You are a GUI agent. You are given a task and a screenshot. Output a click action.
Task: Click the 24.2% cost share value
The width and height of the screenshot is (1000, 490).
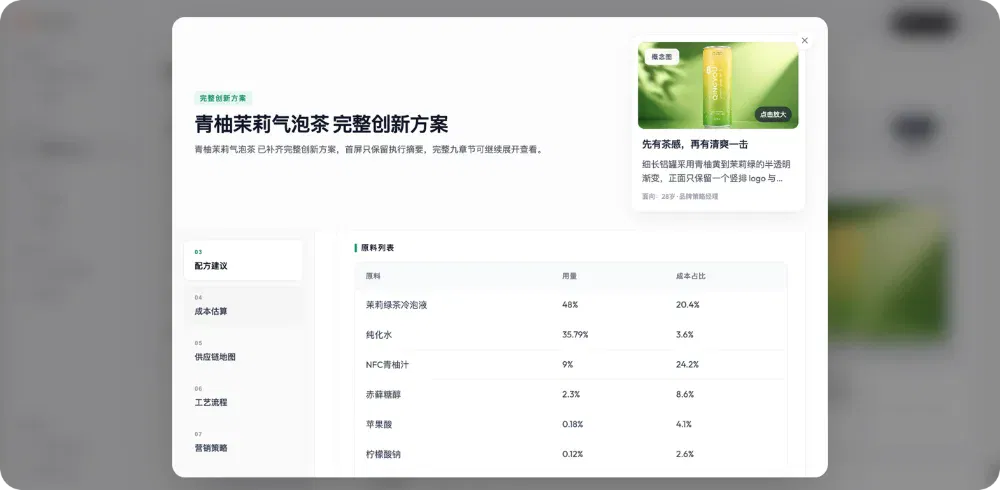[x=688, y=365]
